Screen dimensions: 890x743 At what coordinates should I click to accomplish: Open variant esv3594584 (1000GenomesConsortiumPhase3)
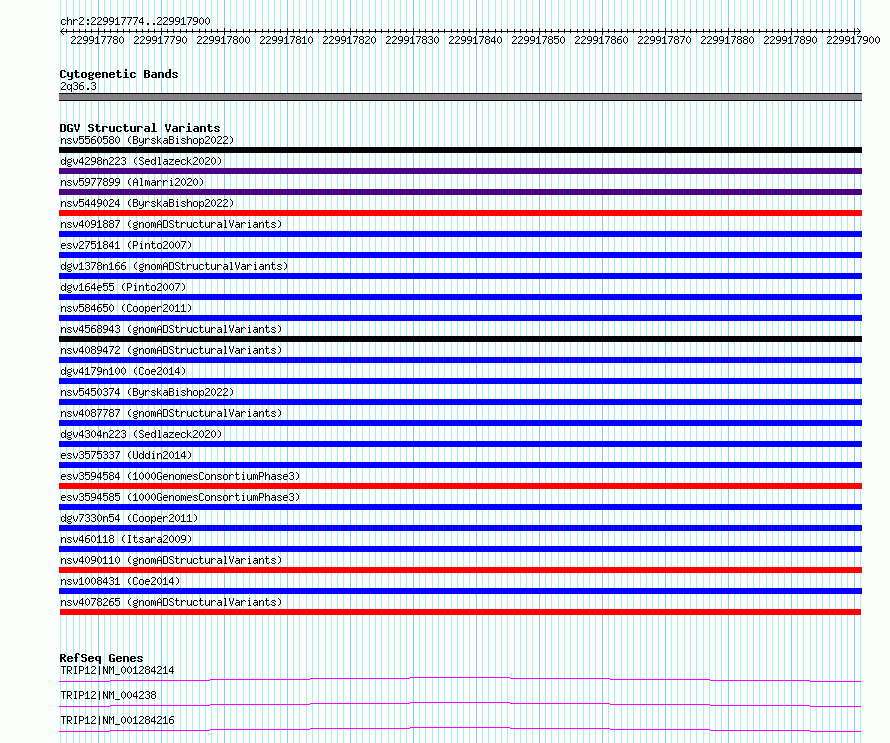coord(180,476)
